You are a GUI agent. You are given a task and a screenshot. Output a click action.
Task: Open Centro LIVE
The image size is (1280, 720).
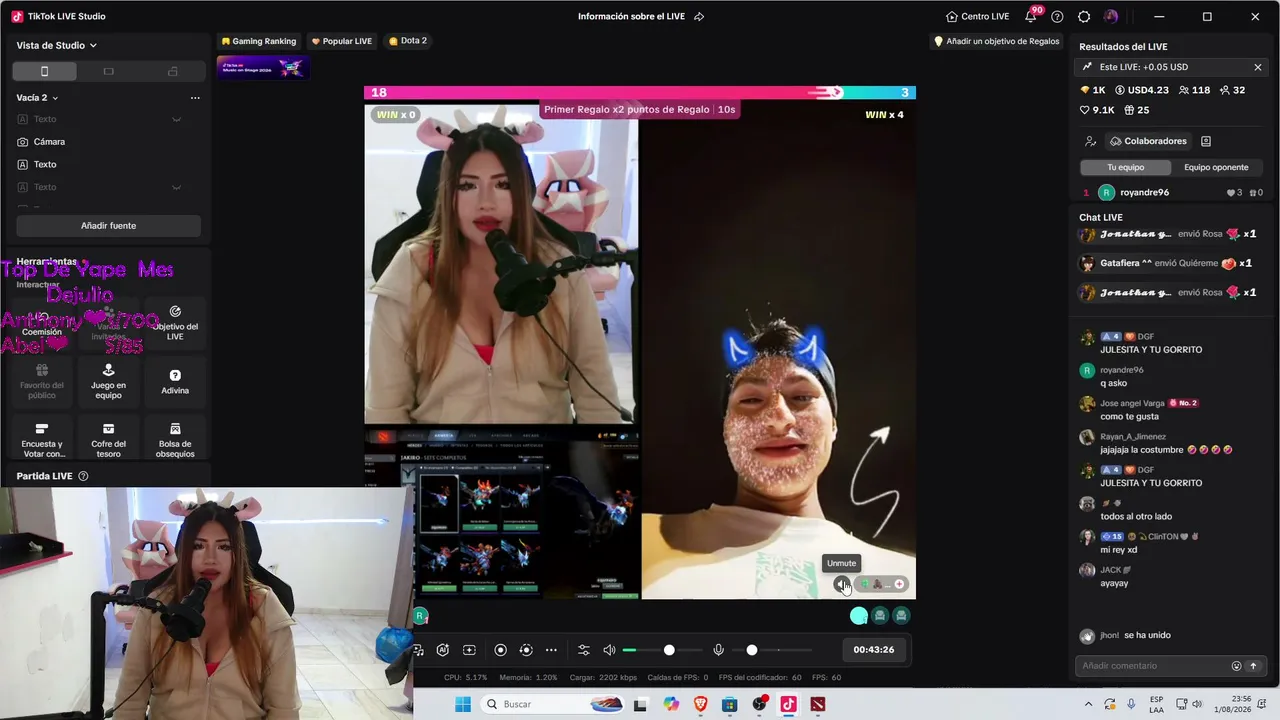pyautogui.click(x=977, y=16)
